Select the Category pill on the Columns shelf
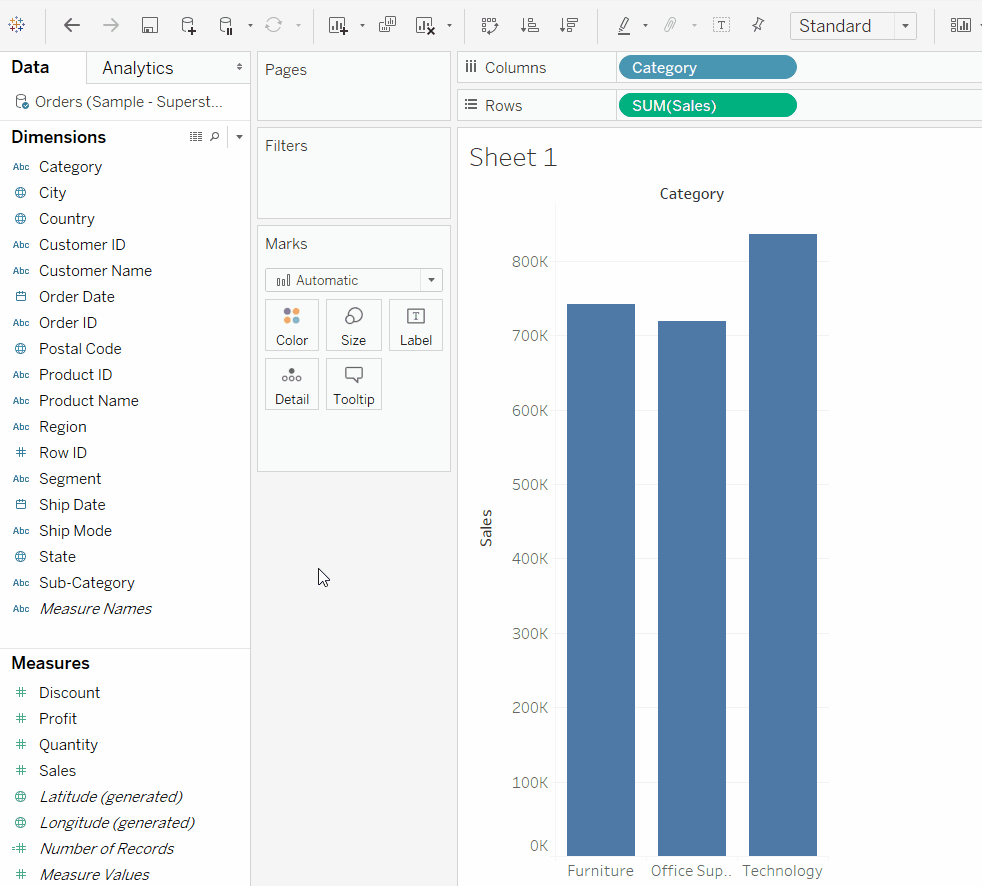982x886 pixels. pos(707,67)
